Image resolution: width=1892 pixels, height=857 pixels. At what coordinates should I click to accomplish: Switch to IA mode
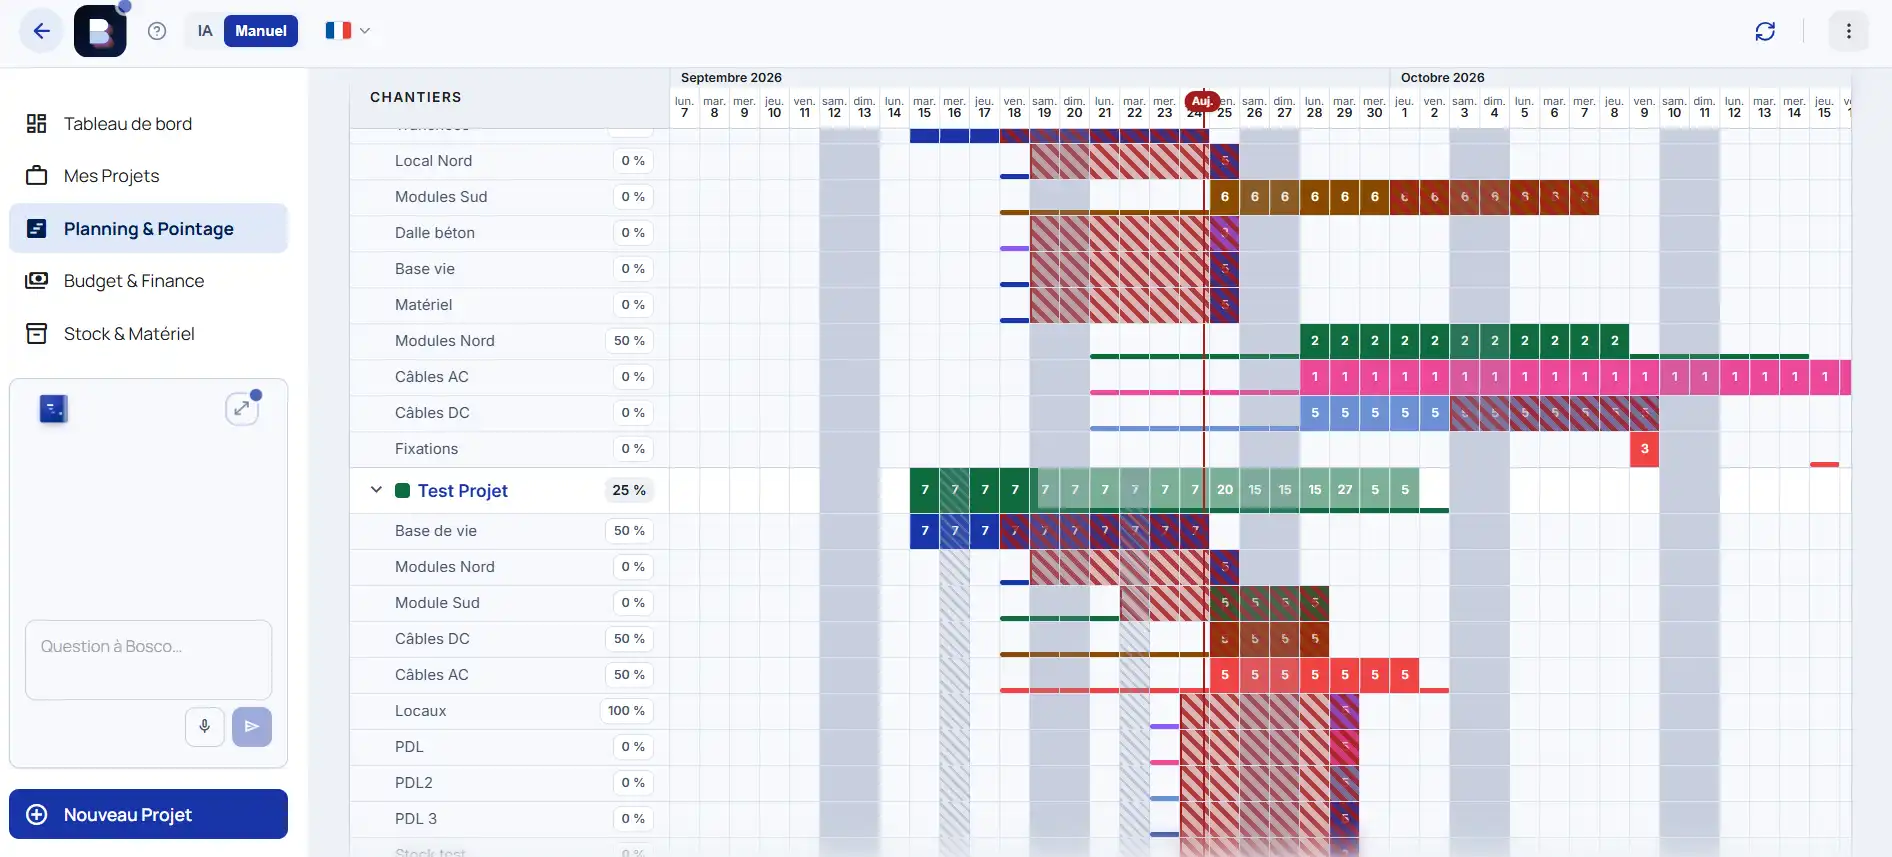(205, 31)
